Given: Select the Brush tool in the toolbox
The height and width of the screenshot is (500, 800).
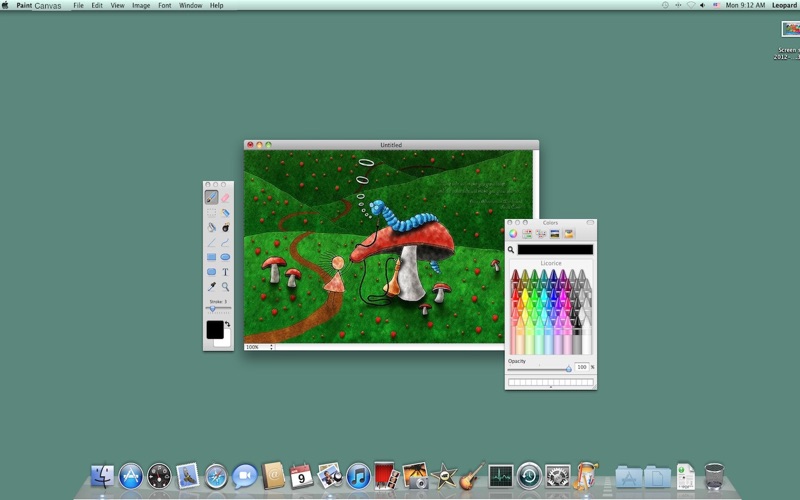Looking at the screenshot, I should [211, 197].
